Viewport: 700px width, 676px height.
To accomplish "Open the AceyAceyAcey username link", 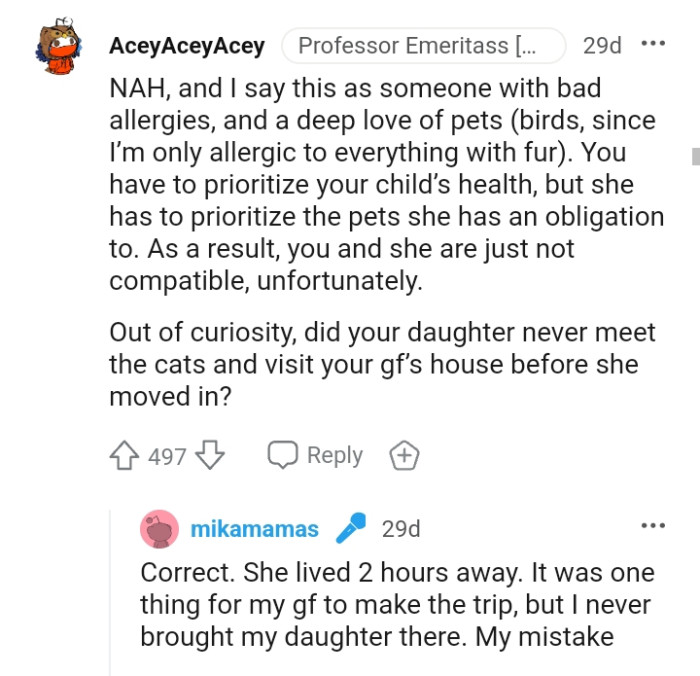I will coord(187,46).
